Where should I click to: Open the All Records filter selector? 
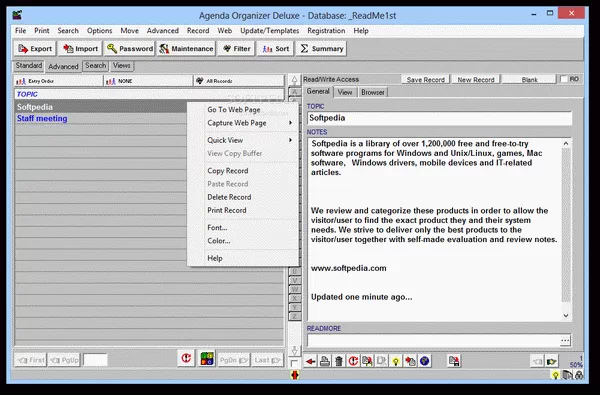coord(239,81)
